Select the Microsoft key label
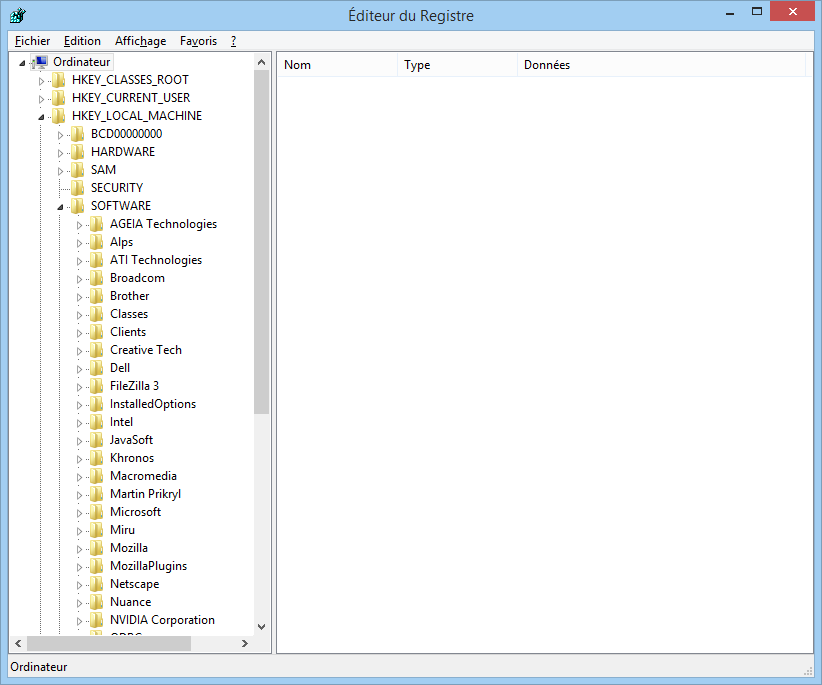822x685 pixels. (135, 512)
